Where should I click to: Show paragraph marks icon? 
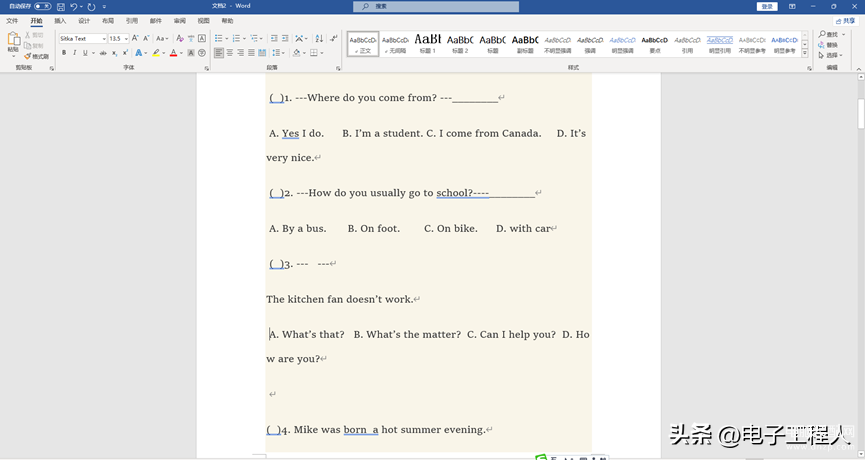334,38
